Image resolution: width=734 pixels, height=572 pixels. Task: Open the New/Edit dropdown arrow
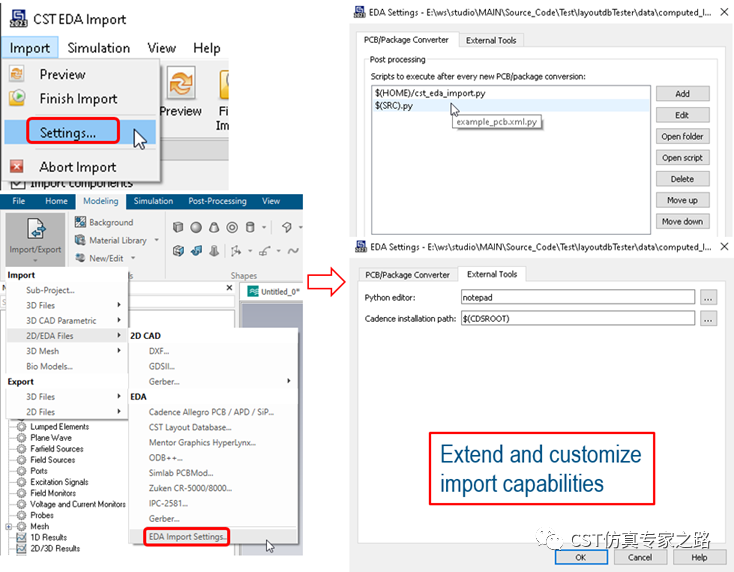[x=133, y=258]
